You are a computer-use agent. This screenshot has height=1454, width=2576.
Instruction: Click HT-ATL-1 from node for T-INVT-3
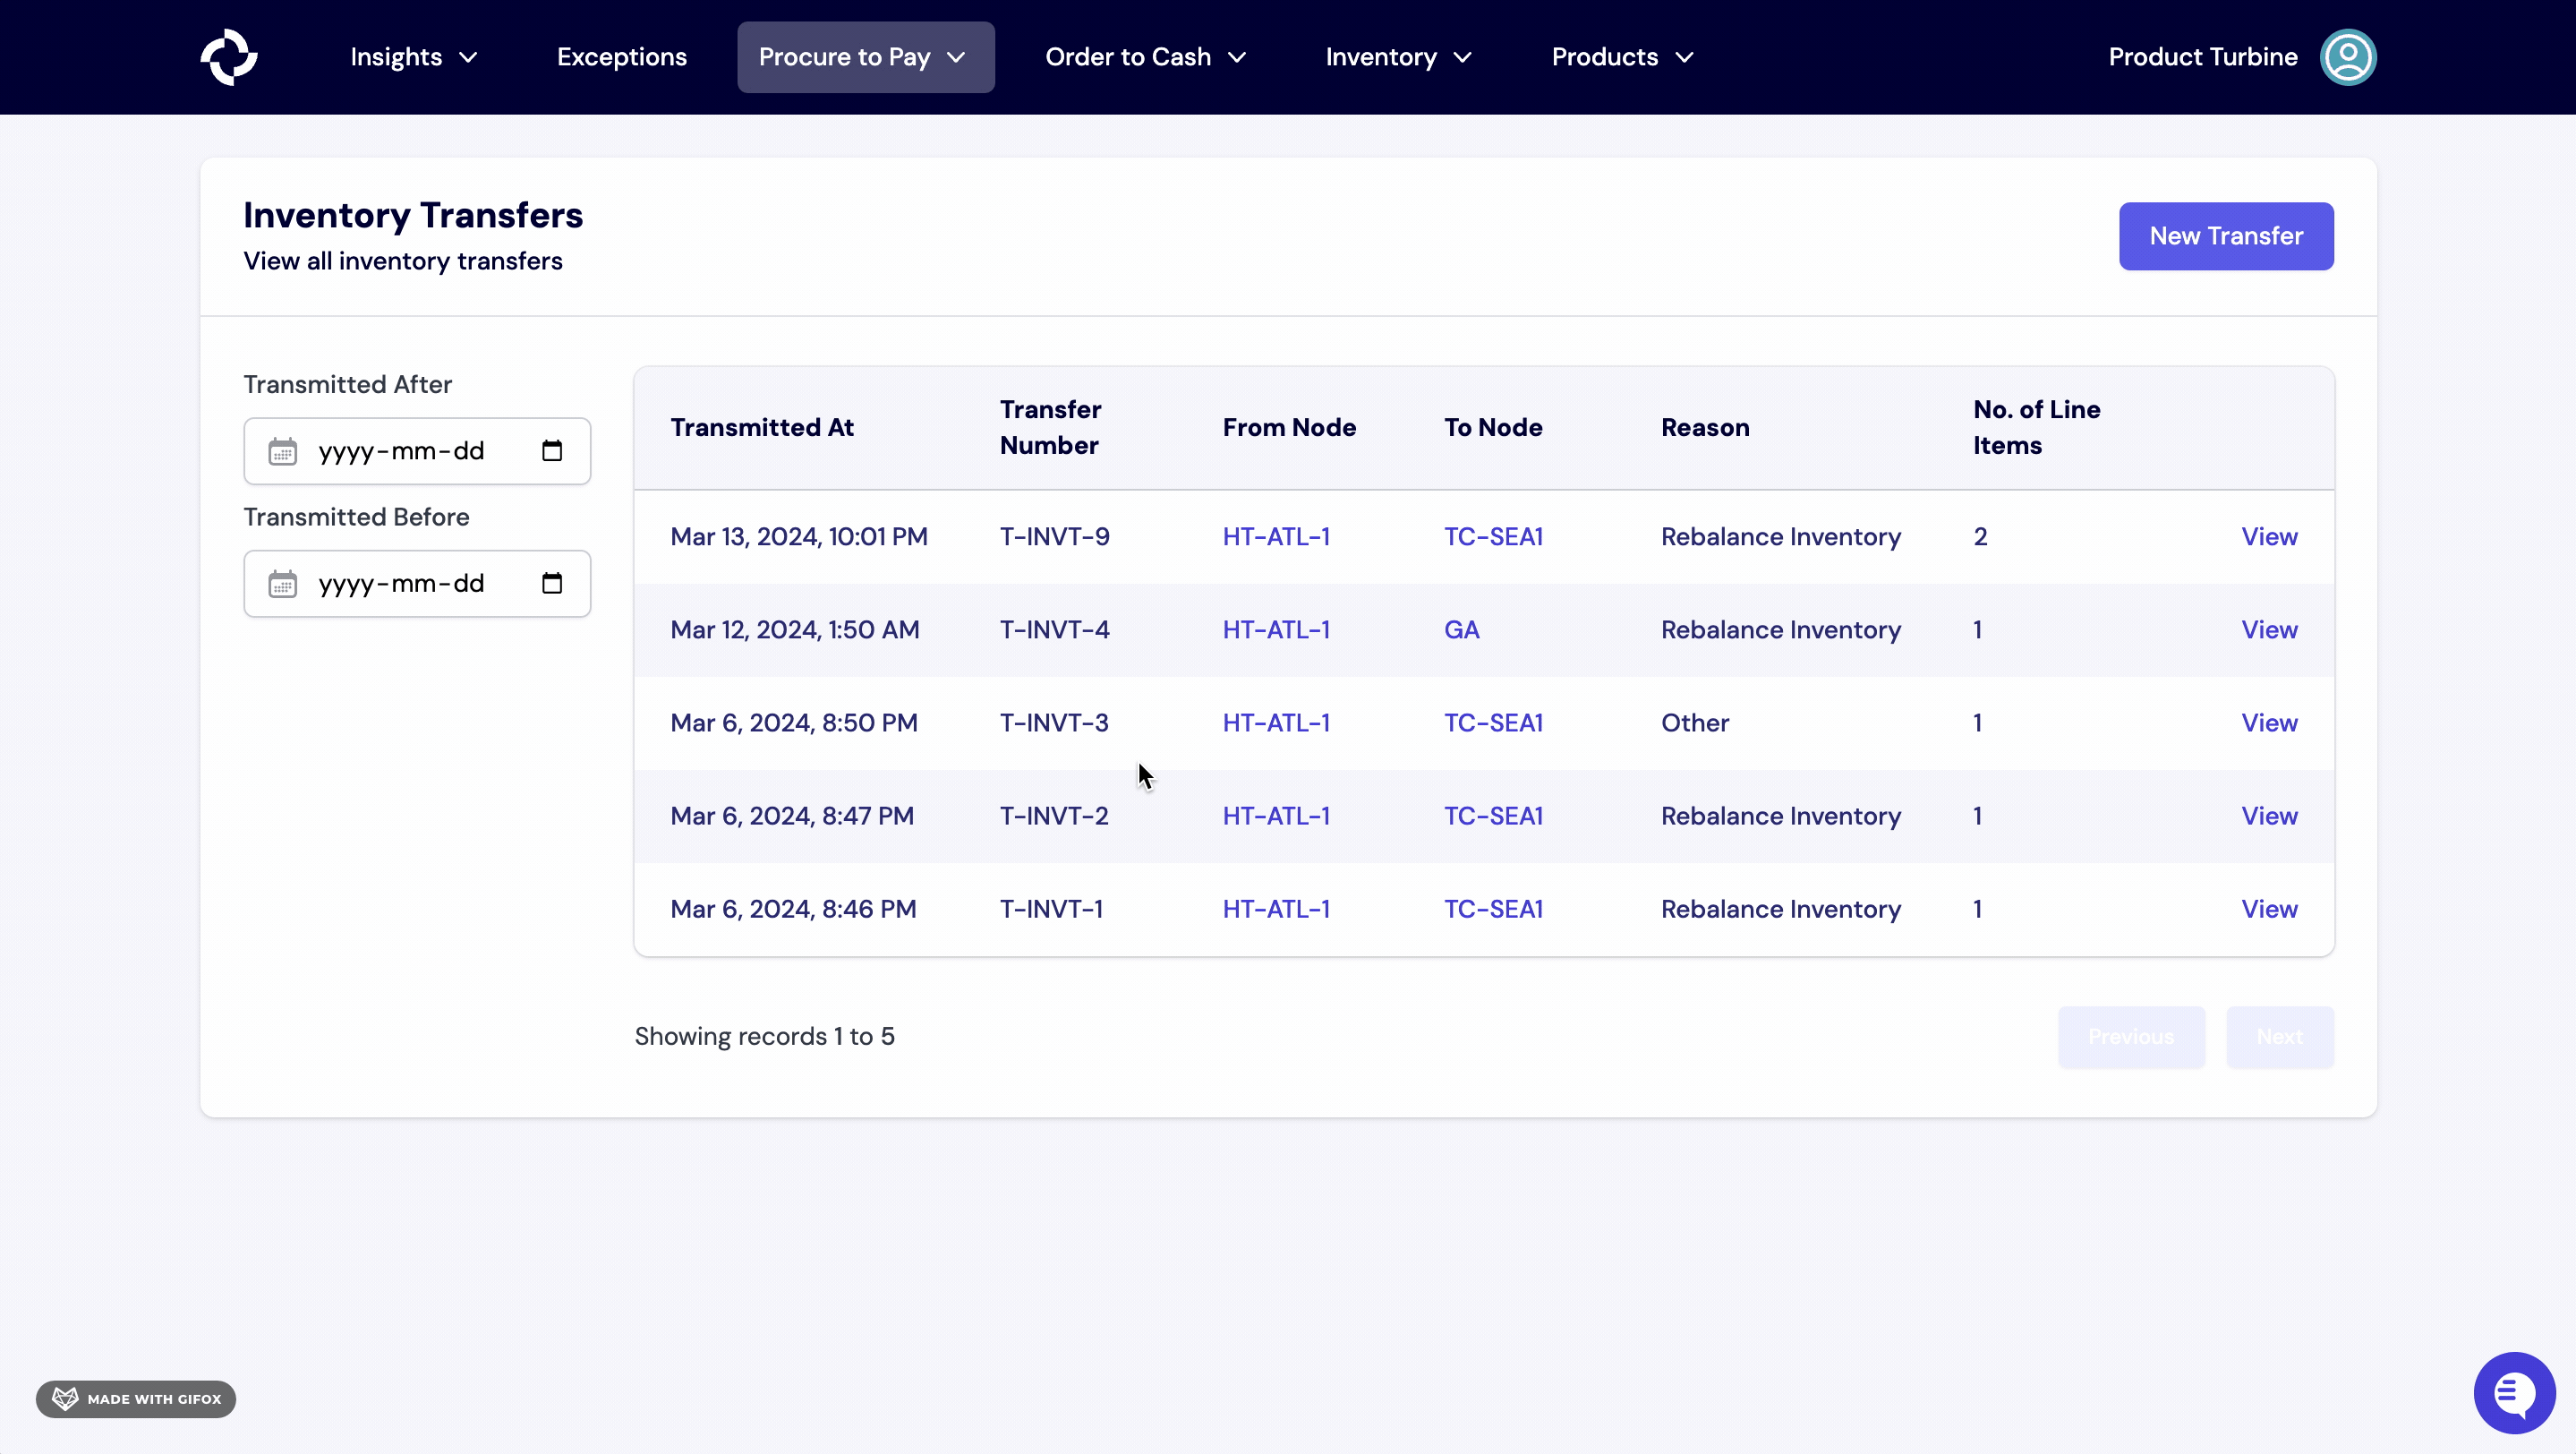(x=1275, y=723)
